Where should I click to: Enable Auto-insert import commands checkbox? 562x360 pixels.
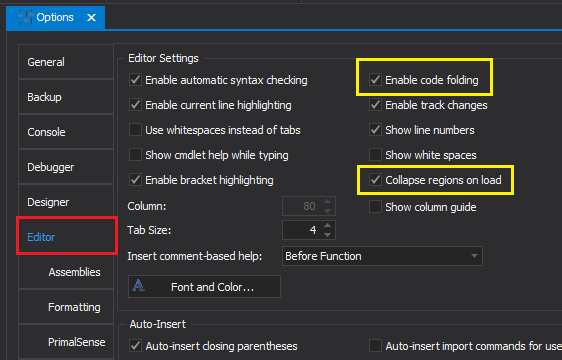[x=375, y=346]
